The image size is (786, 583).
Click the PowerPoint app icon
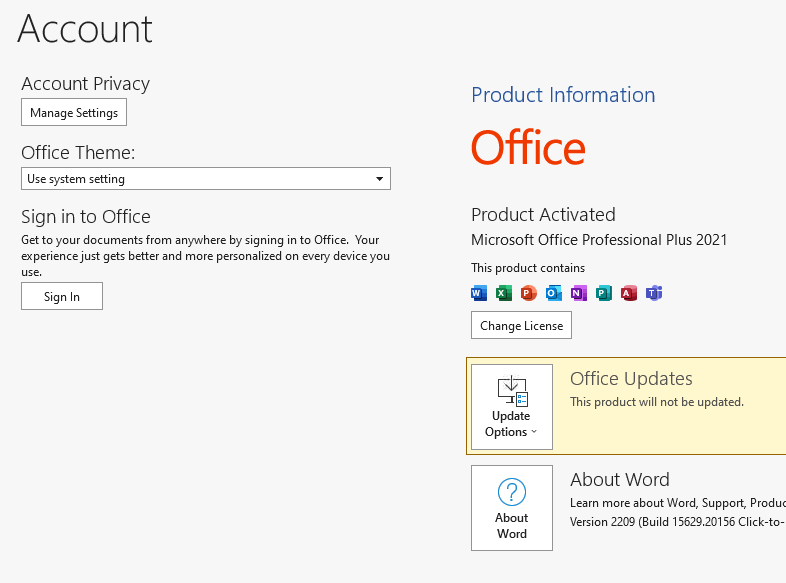528,293
